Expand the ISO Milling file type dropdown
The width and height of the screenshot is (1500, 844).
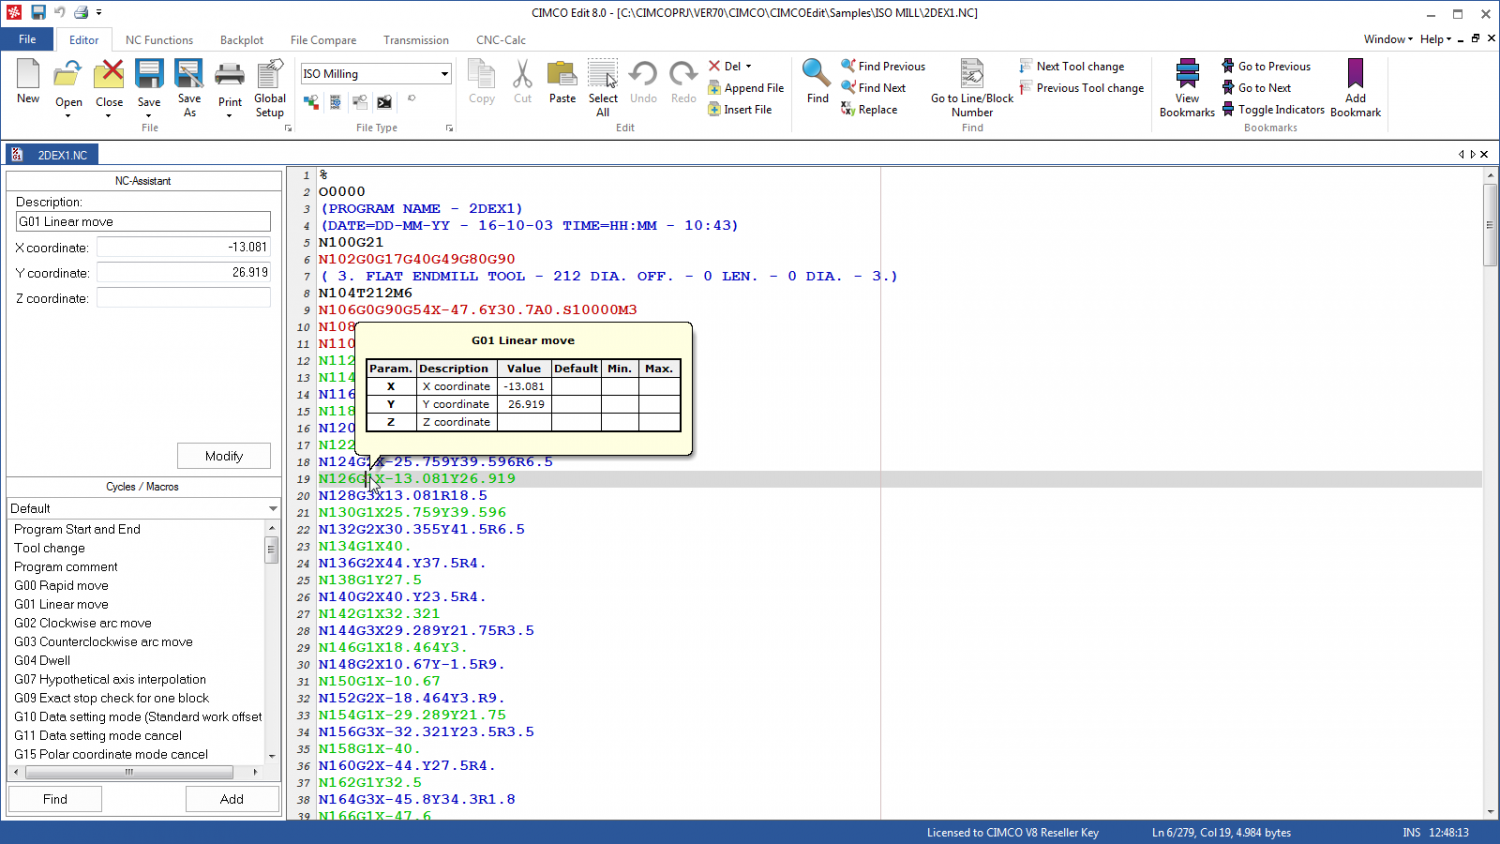point(444,74)
